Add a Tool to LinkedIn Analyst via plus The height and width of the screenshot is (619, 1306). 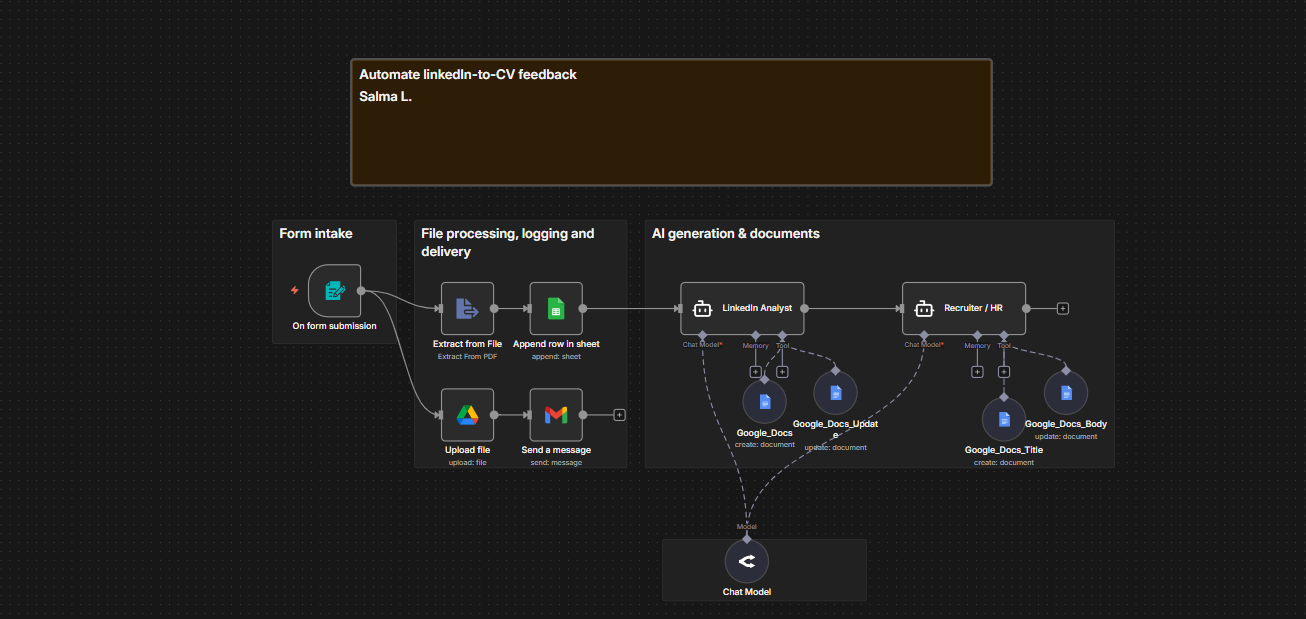coord(782,372)
